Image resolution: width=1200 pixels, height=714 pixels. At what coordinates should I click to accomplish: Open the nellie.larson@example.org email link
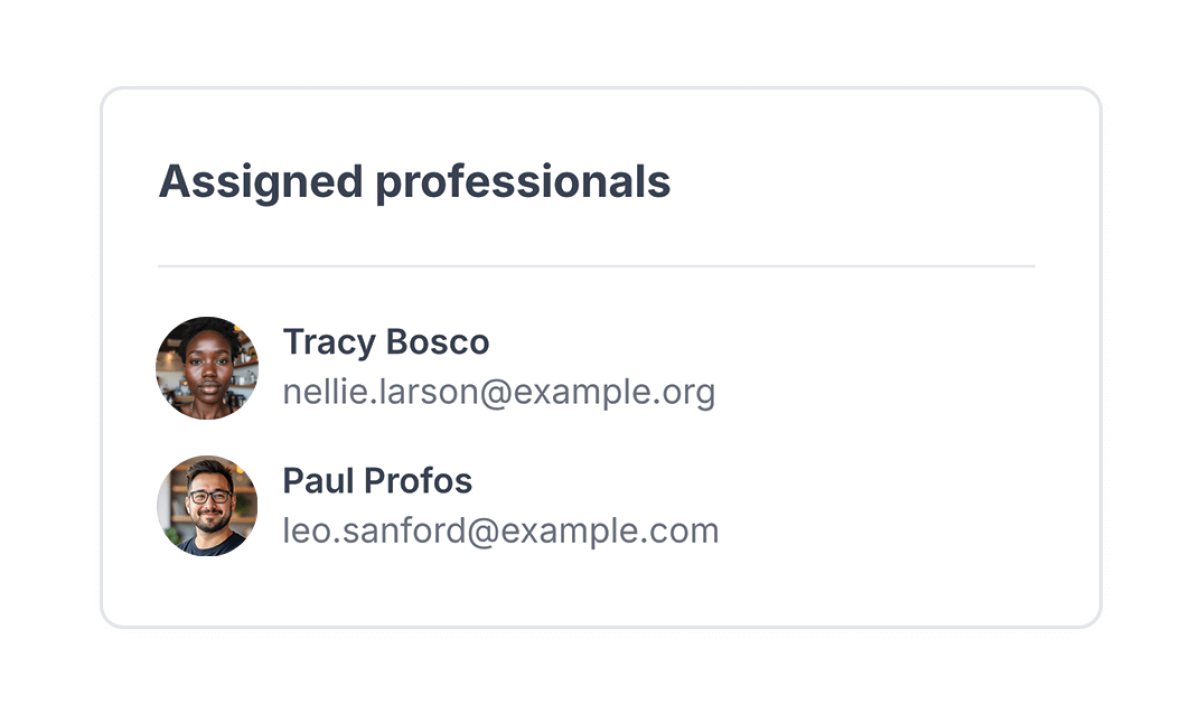(x=498, y=392)
